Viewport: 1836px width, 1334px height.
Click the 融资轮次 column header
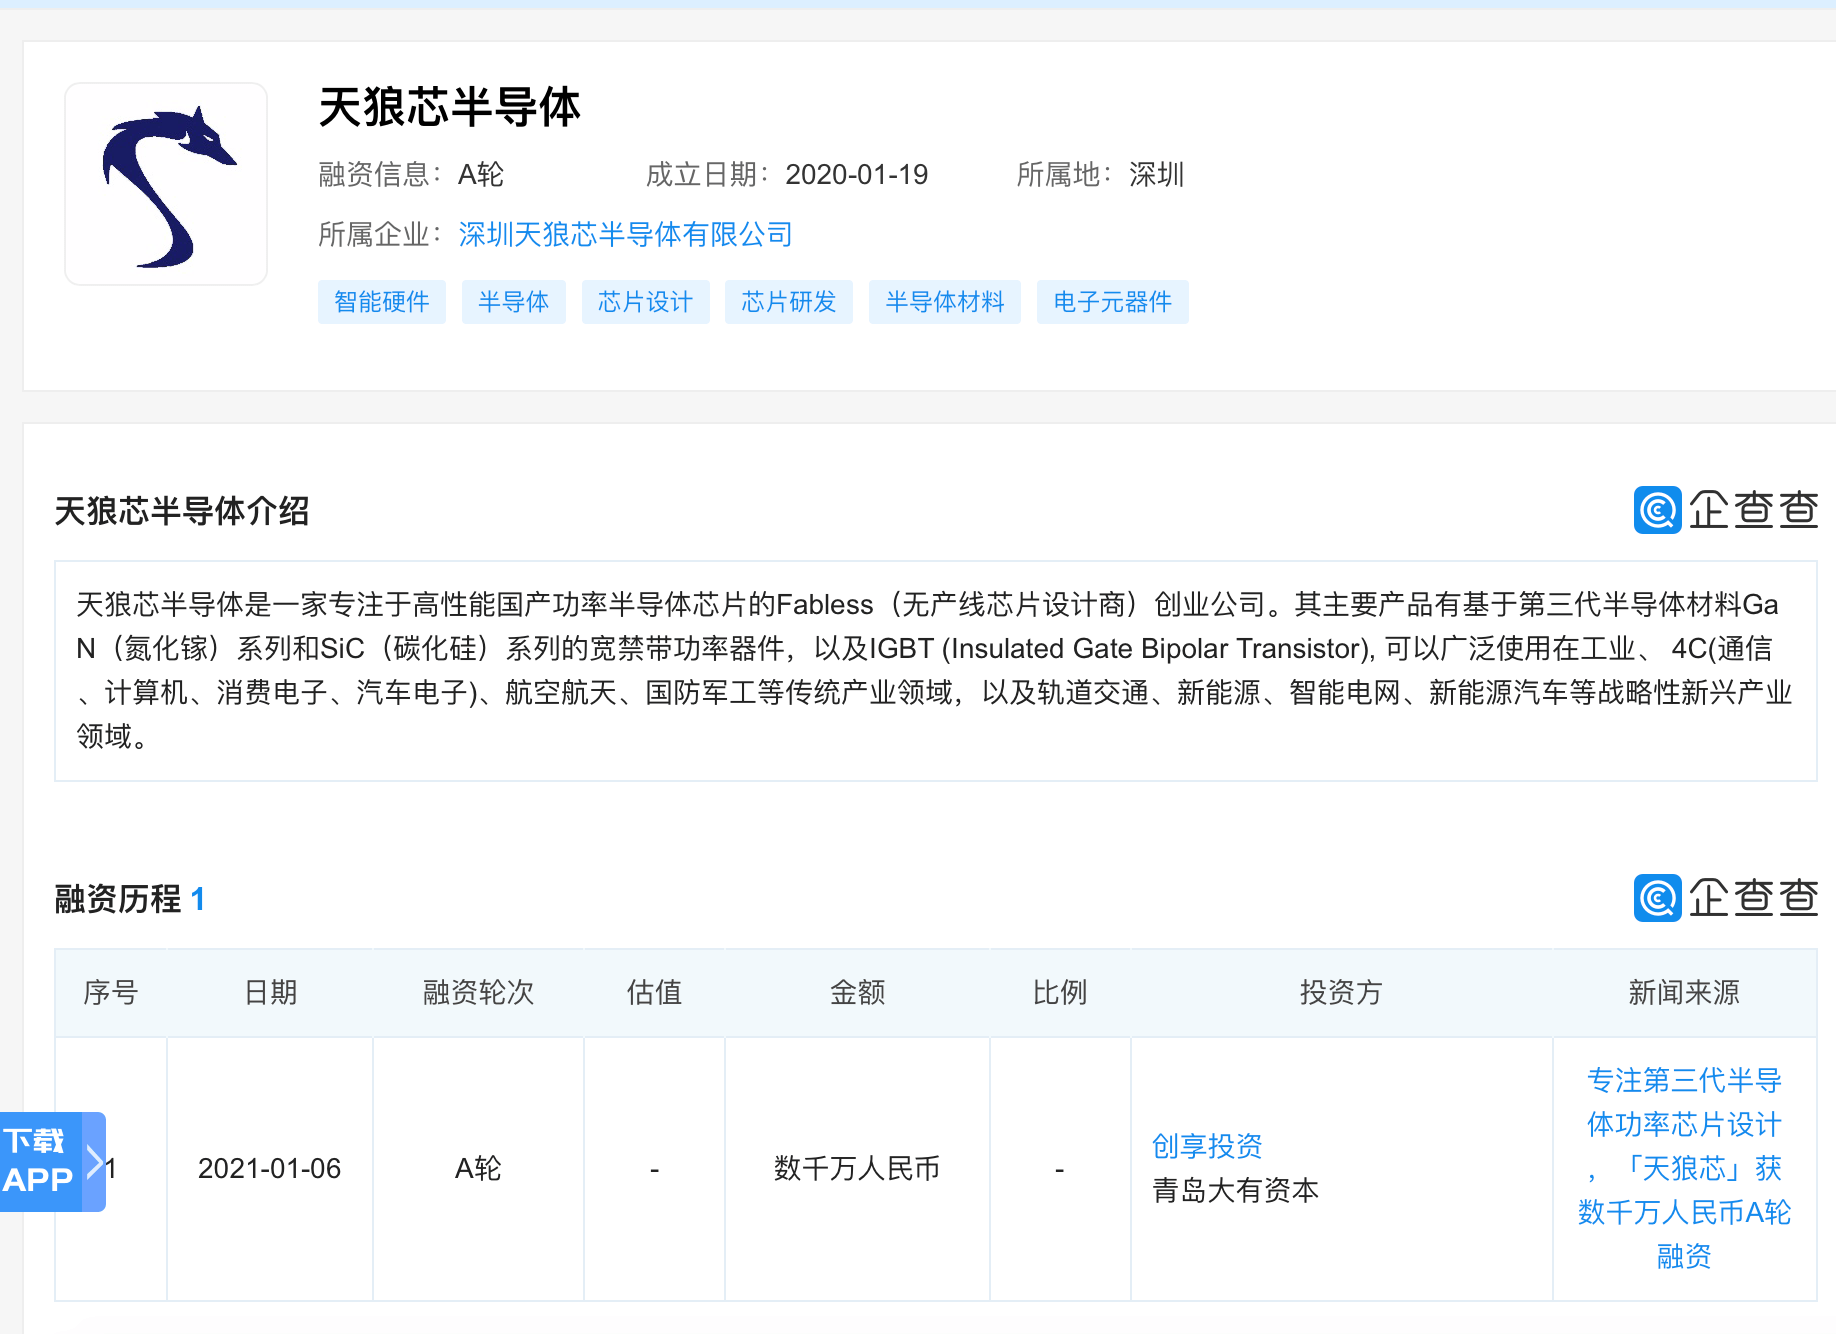tap(478, 992)
